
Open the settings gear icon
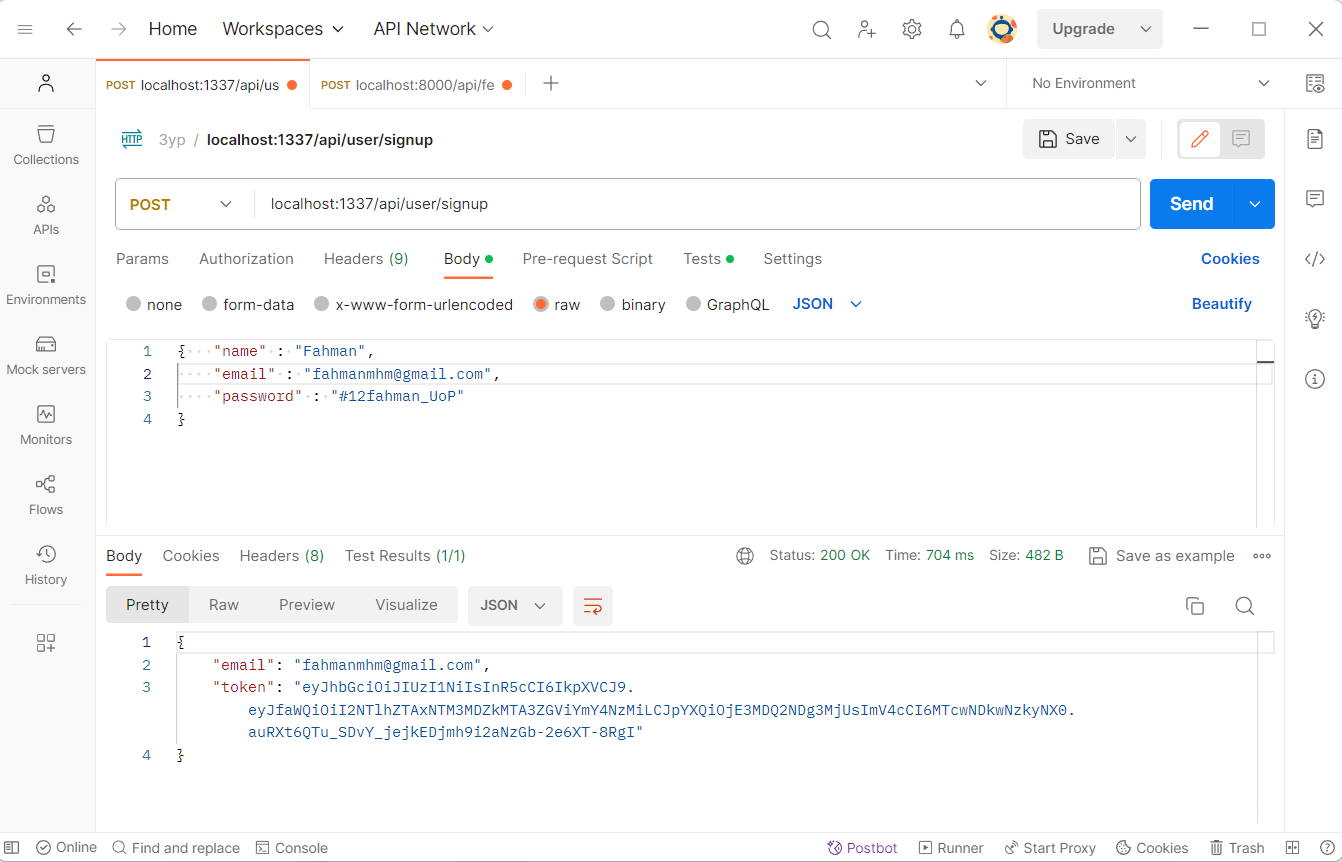912,29
